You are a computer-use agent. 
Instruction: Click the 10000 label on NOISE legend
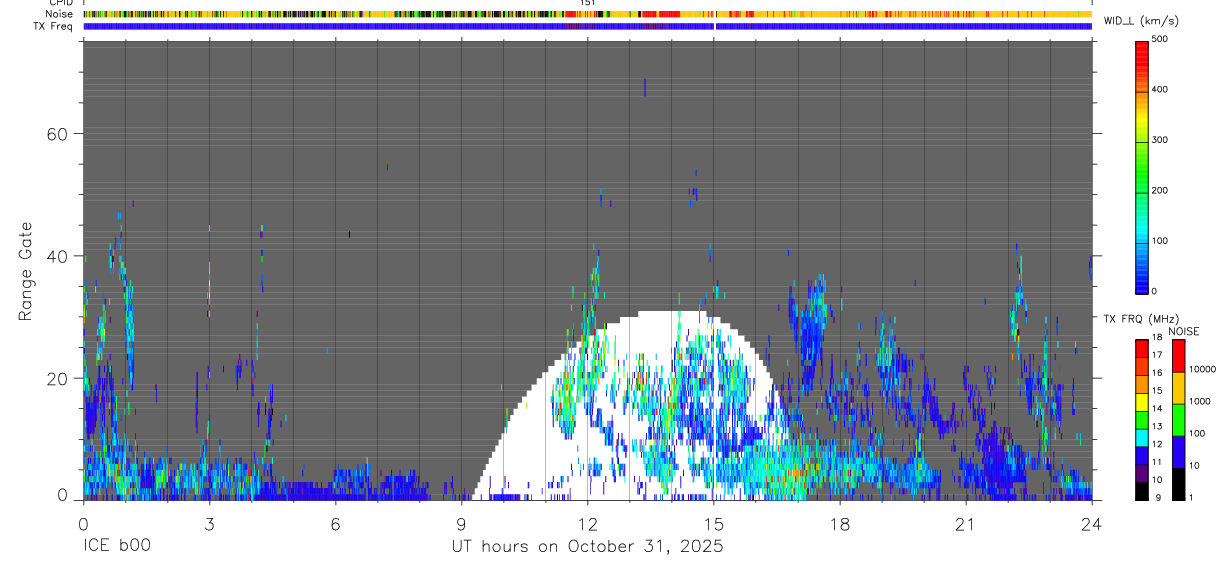pos(1202,369)
